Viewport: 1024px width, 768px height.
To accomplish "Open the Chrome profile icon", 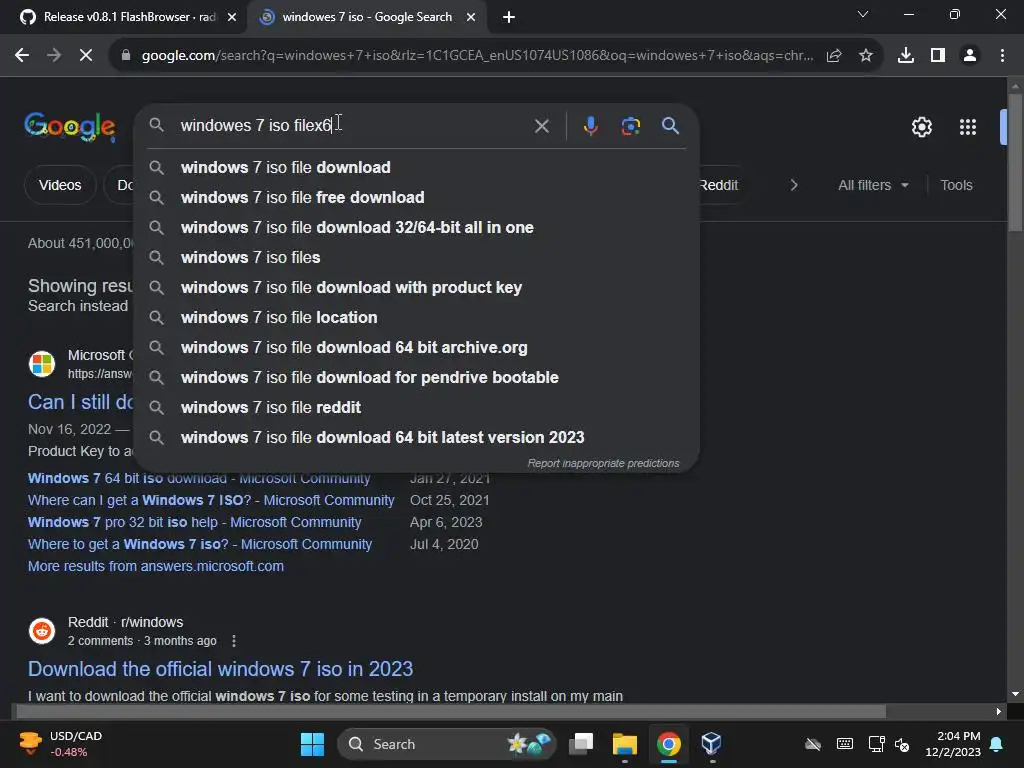I will [x=970, y=56].
